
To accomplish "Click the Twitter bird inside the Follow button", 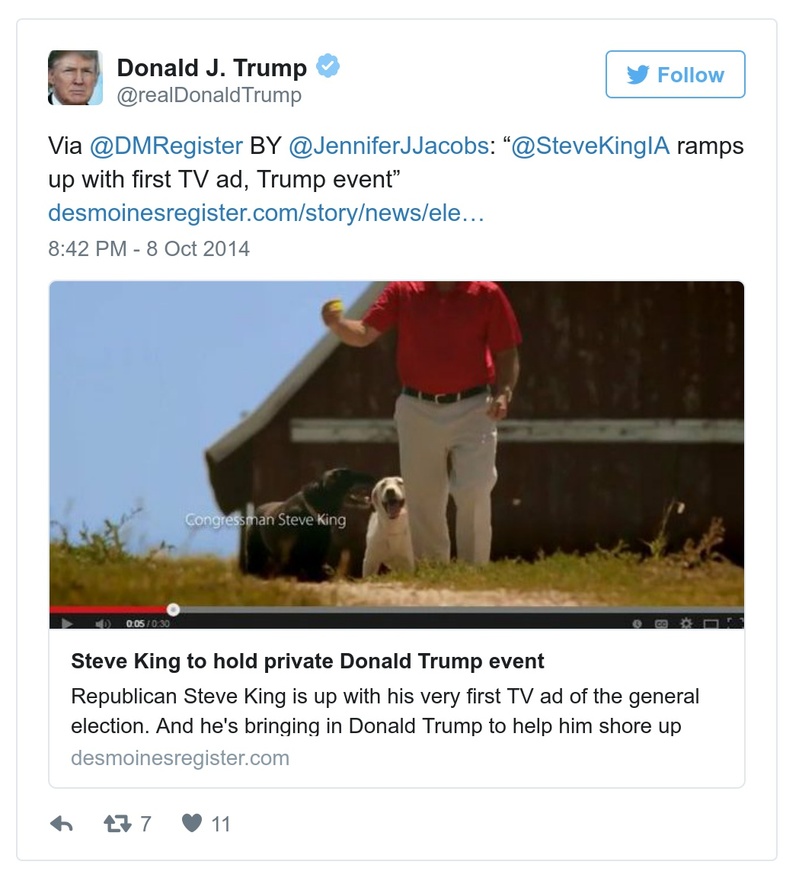I will [637, 74].
